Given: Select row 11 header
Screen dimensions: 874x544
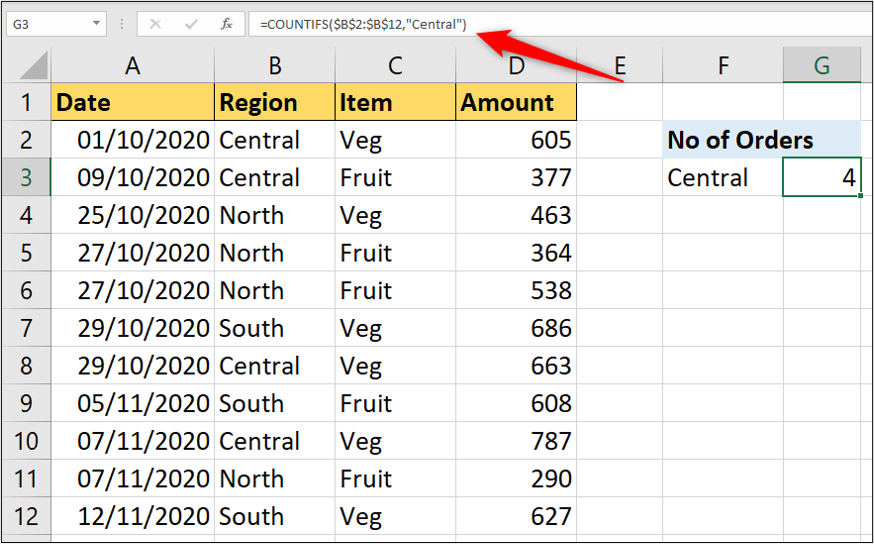Looking at the screenshot, I should [x=26, y=478].
